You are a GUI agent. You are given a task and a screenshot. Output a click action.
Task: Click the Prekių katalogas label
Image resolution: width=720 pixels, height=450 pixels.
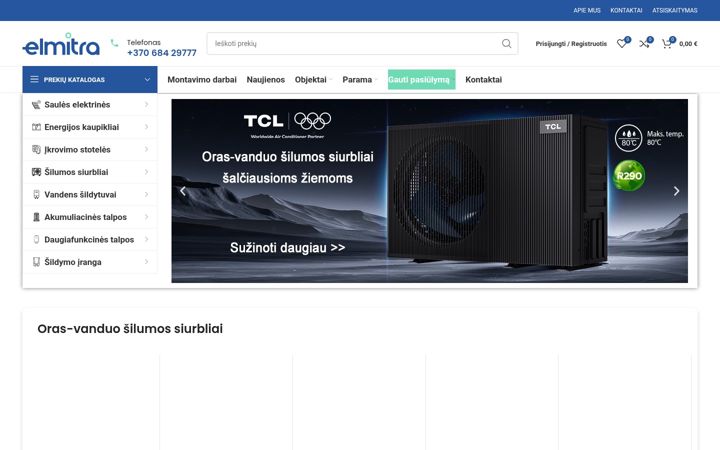point(74,80)
